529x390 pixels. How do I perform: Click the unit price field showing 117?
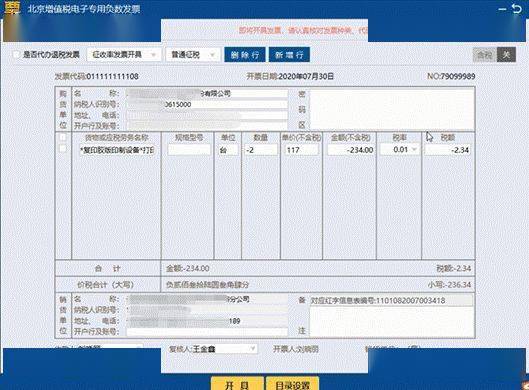[x=301, y=150]
